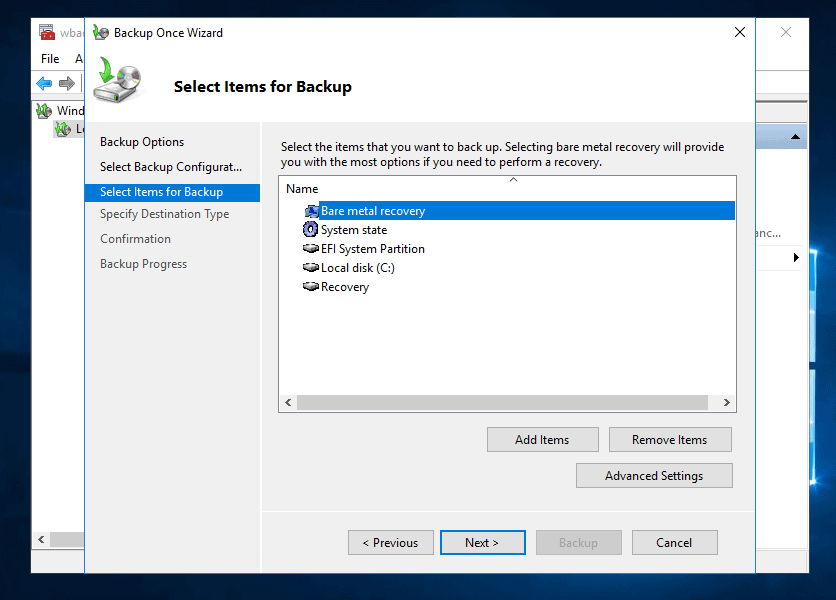Open Advanced Settings

pyautogui.click(x=654, y=476)
